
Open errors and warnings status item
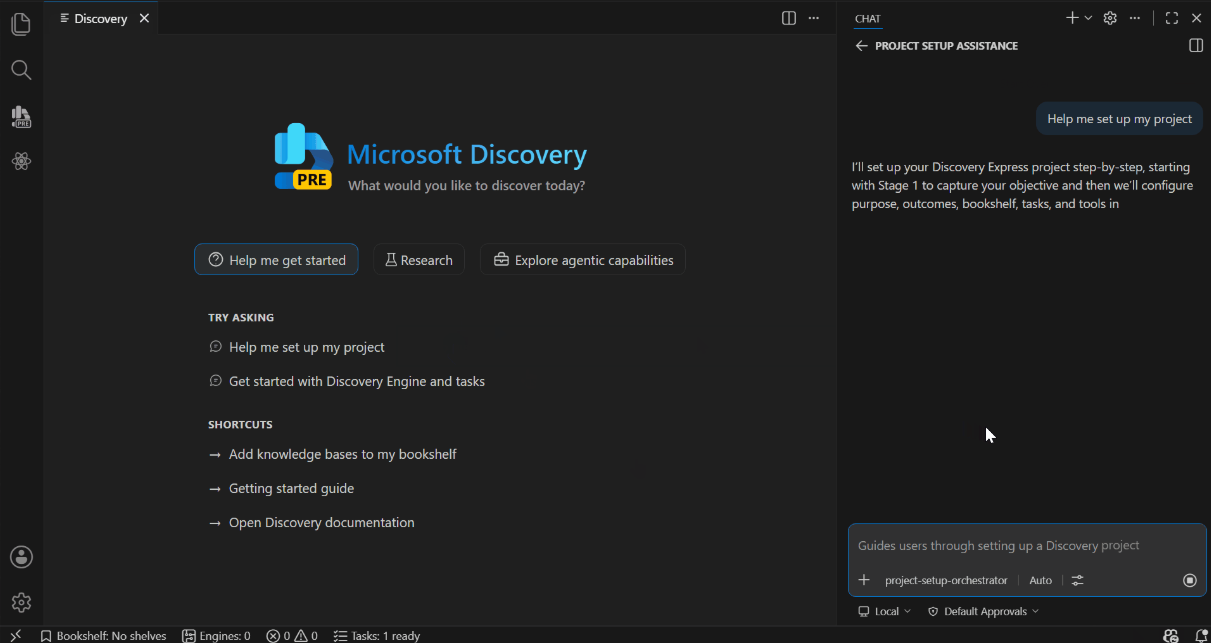(292, 635)
